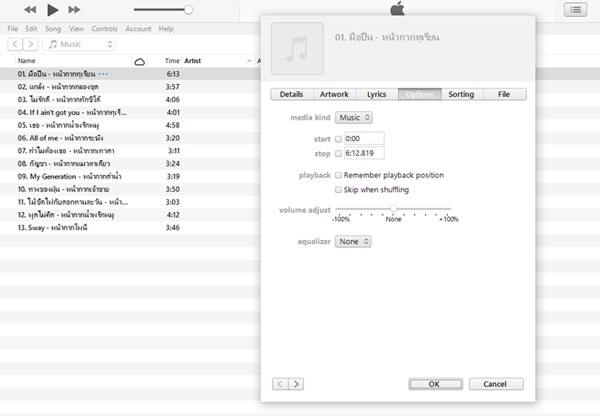Enable the start time checkbox
Image resolution: width=600 pixels, height=416 pixels.
click(x=338, y=139)
